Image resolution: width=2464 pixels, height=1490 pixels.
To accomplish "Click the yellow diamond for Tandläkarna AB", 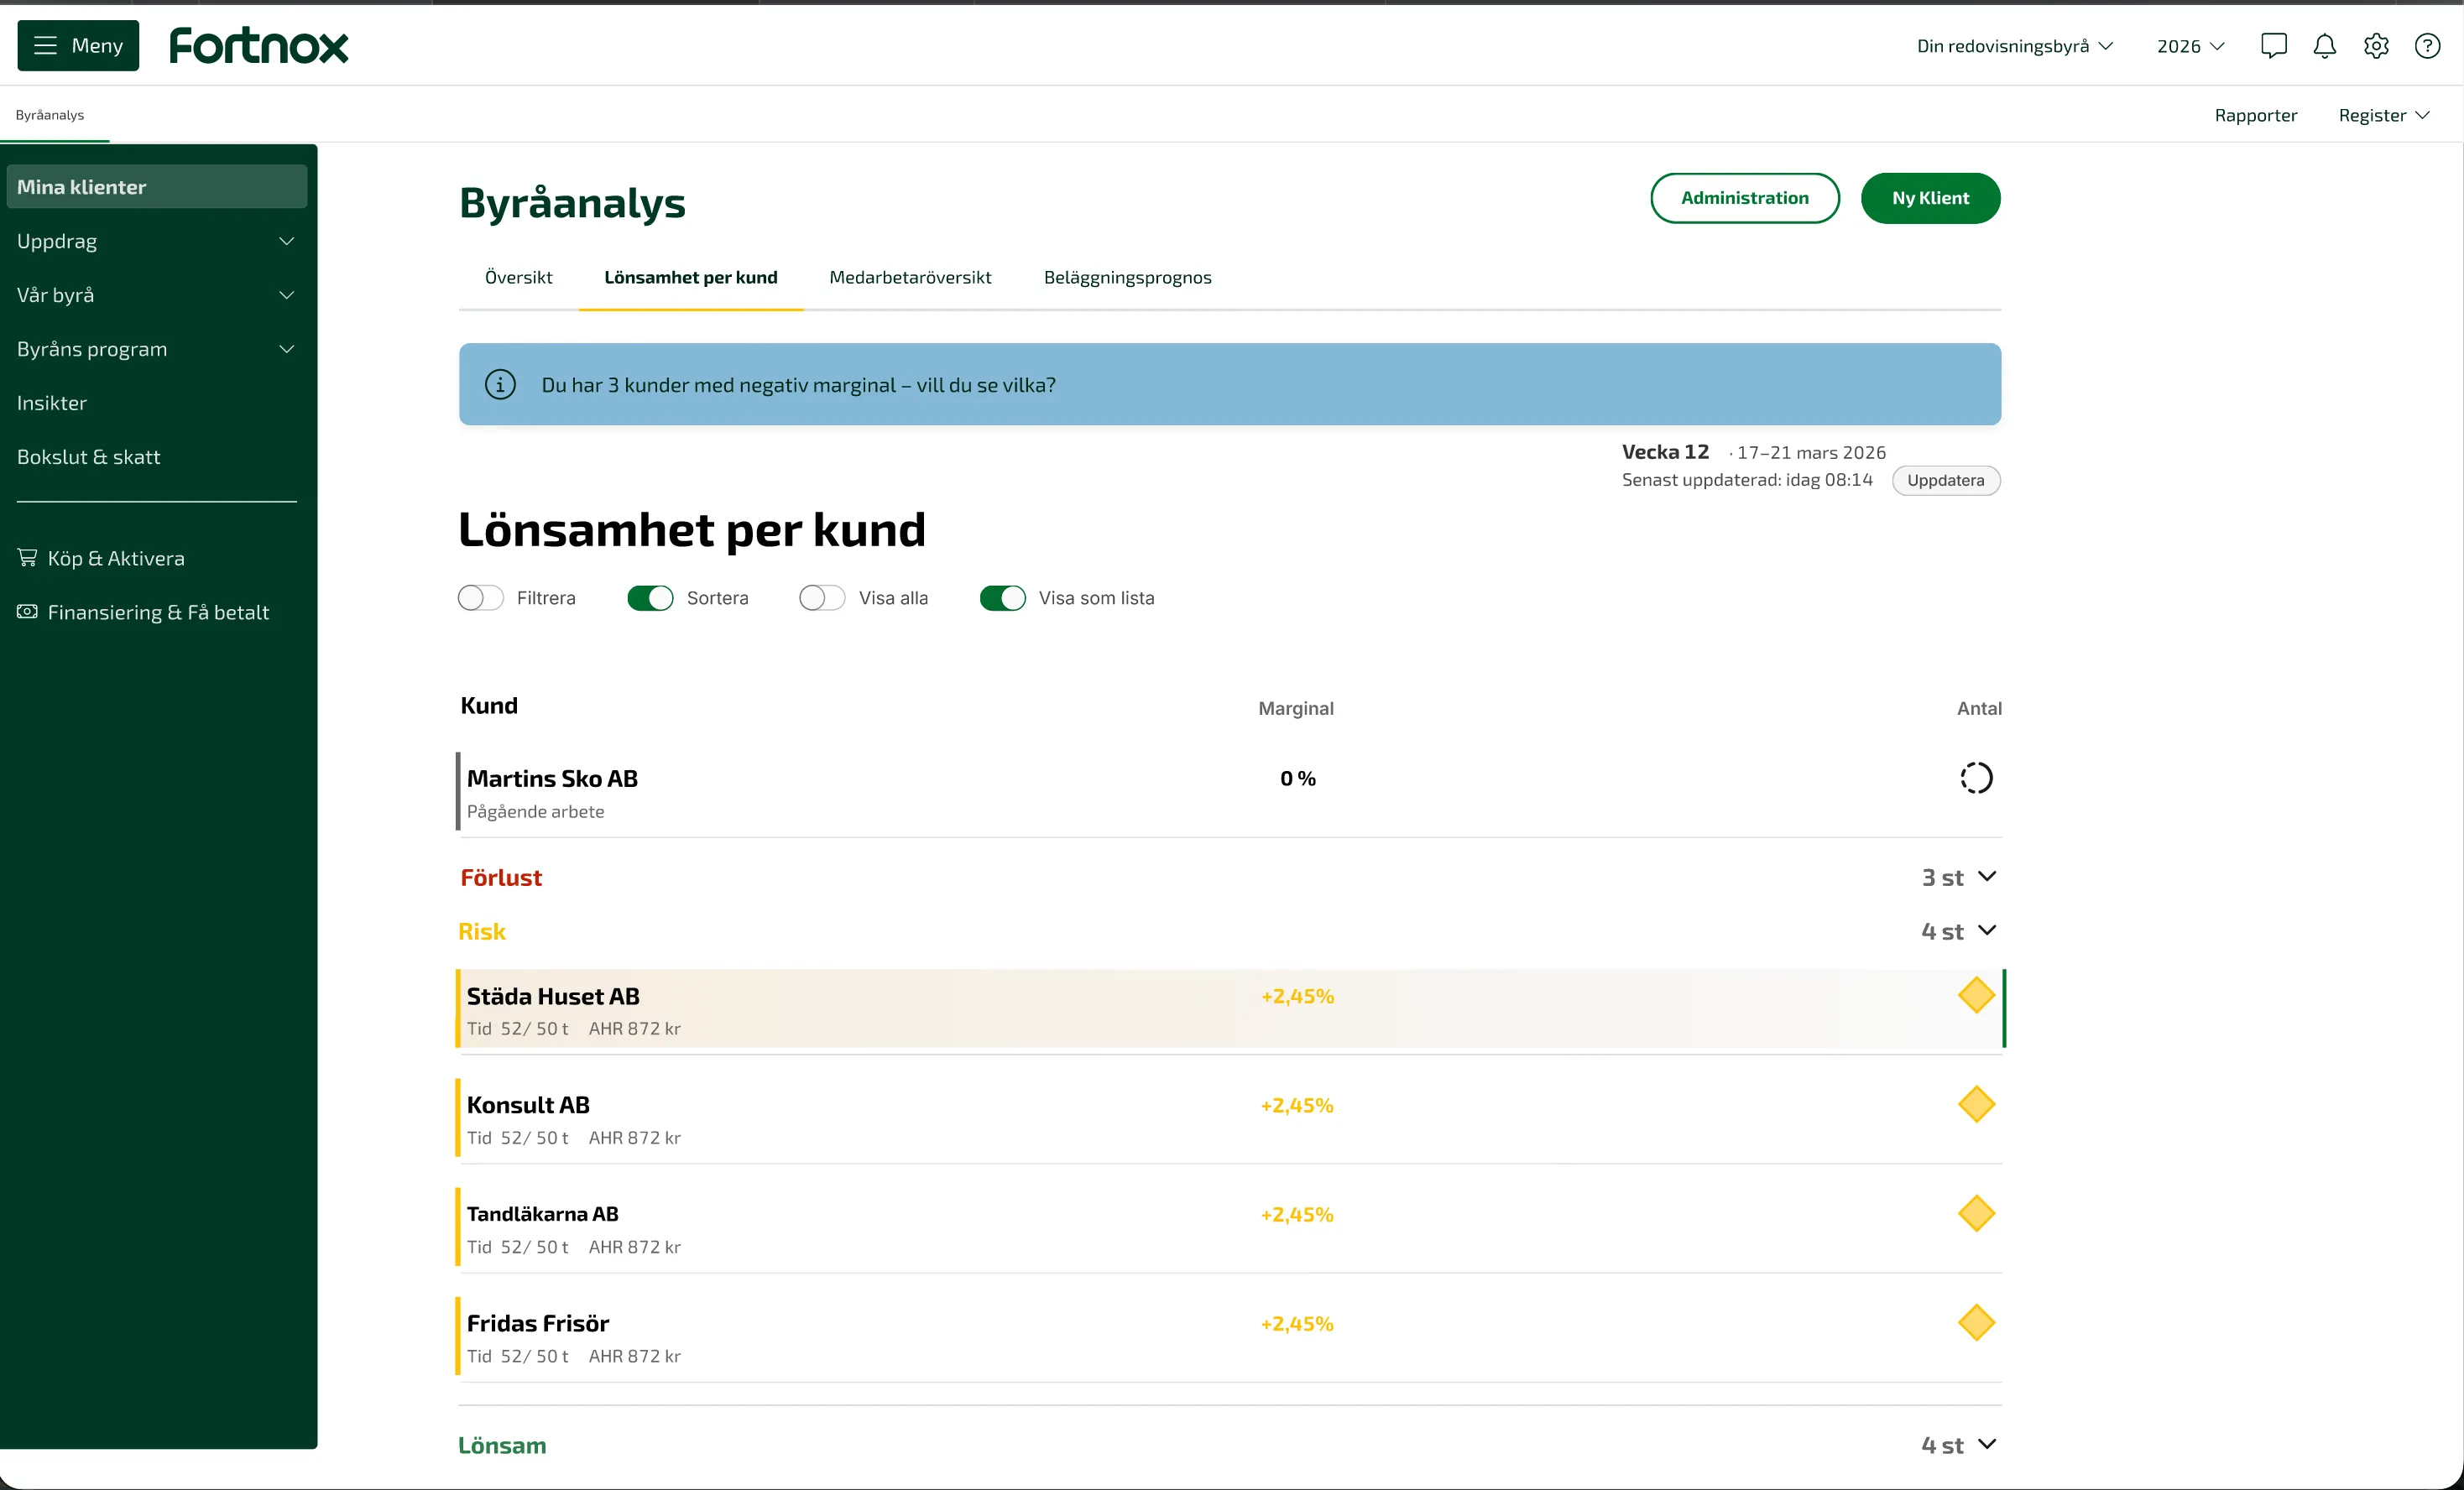I will click(x=1976, y=1213).
